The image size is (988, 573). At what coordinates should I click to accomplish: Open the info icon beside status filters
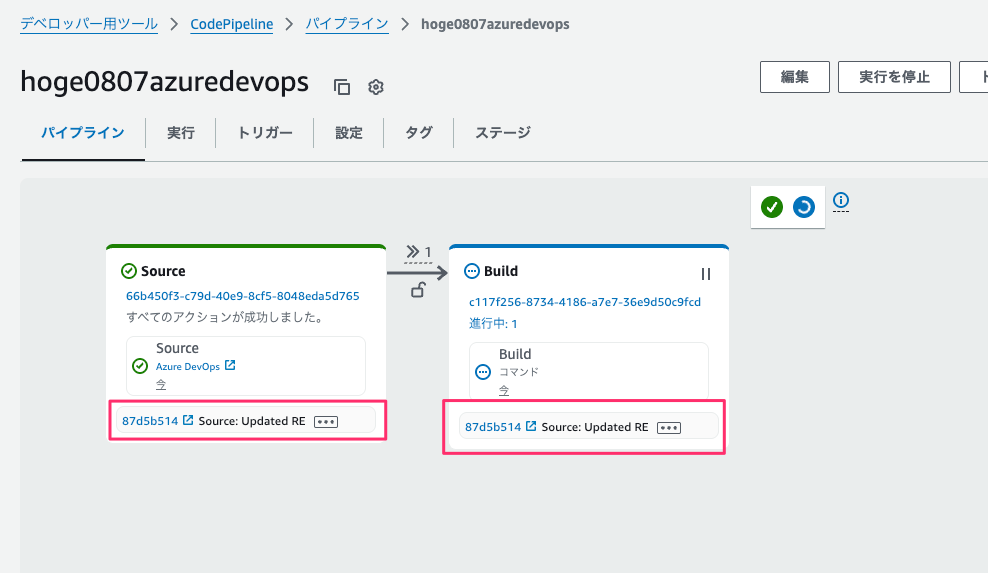point(841,200)
